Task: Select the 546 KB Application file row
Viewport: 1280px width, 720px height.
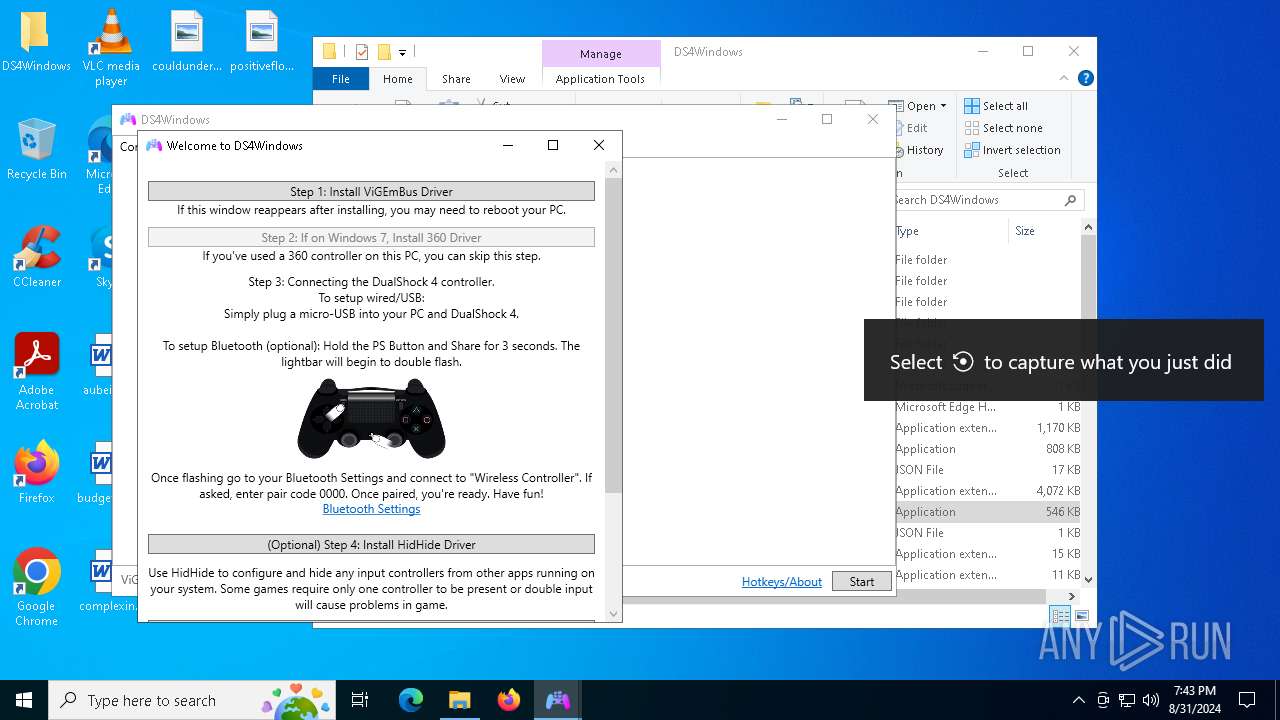Action: click(x=986, y=512)
